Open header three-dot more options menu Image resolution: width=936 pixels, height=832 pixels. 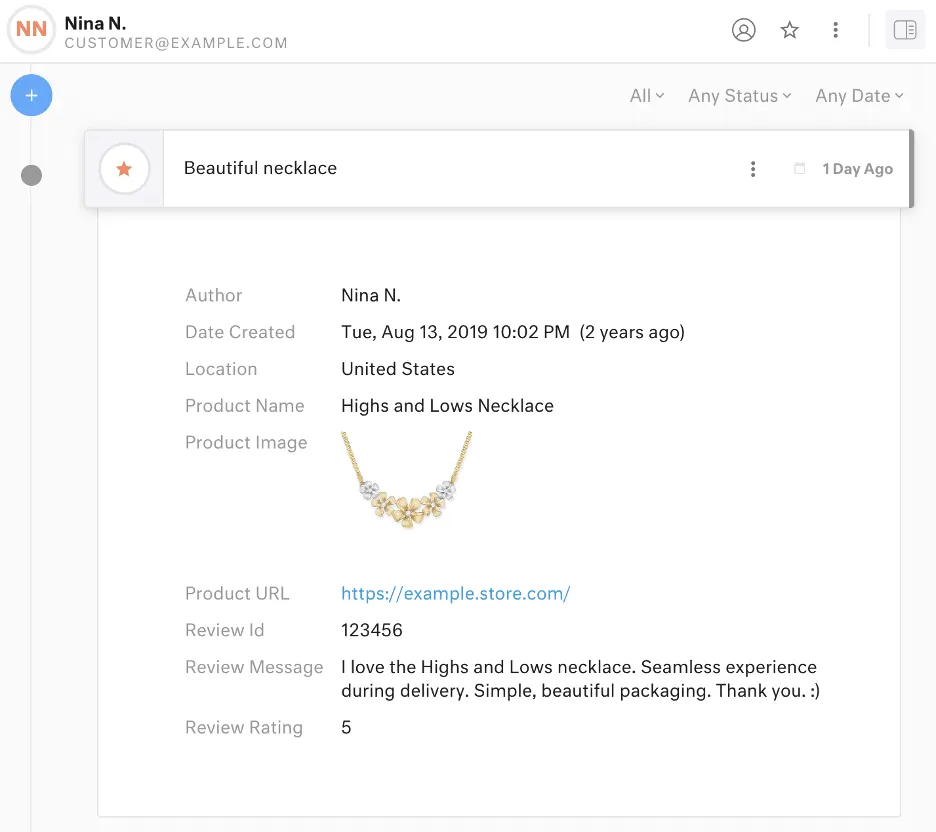point(835,30)
